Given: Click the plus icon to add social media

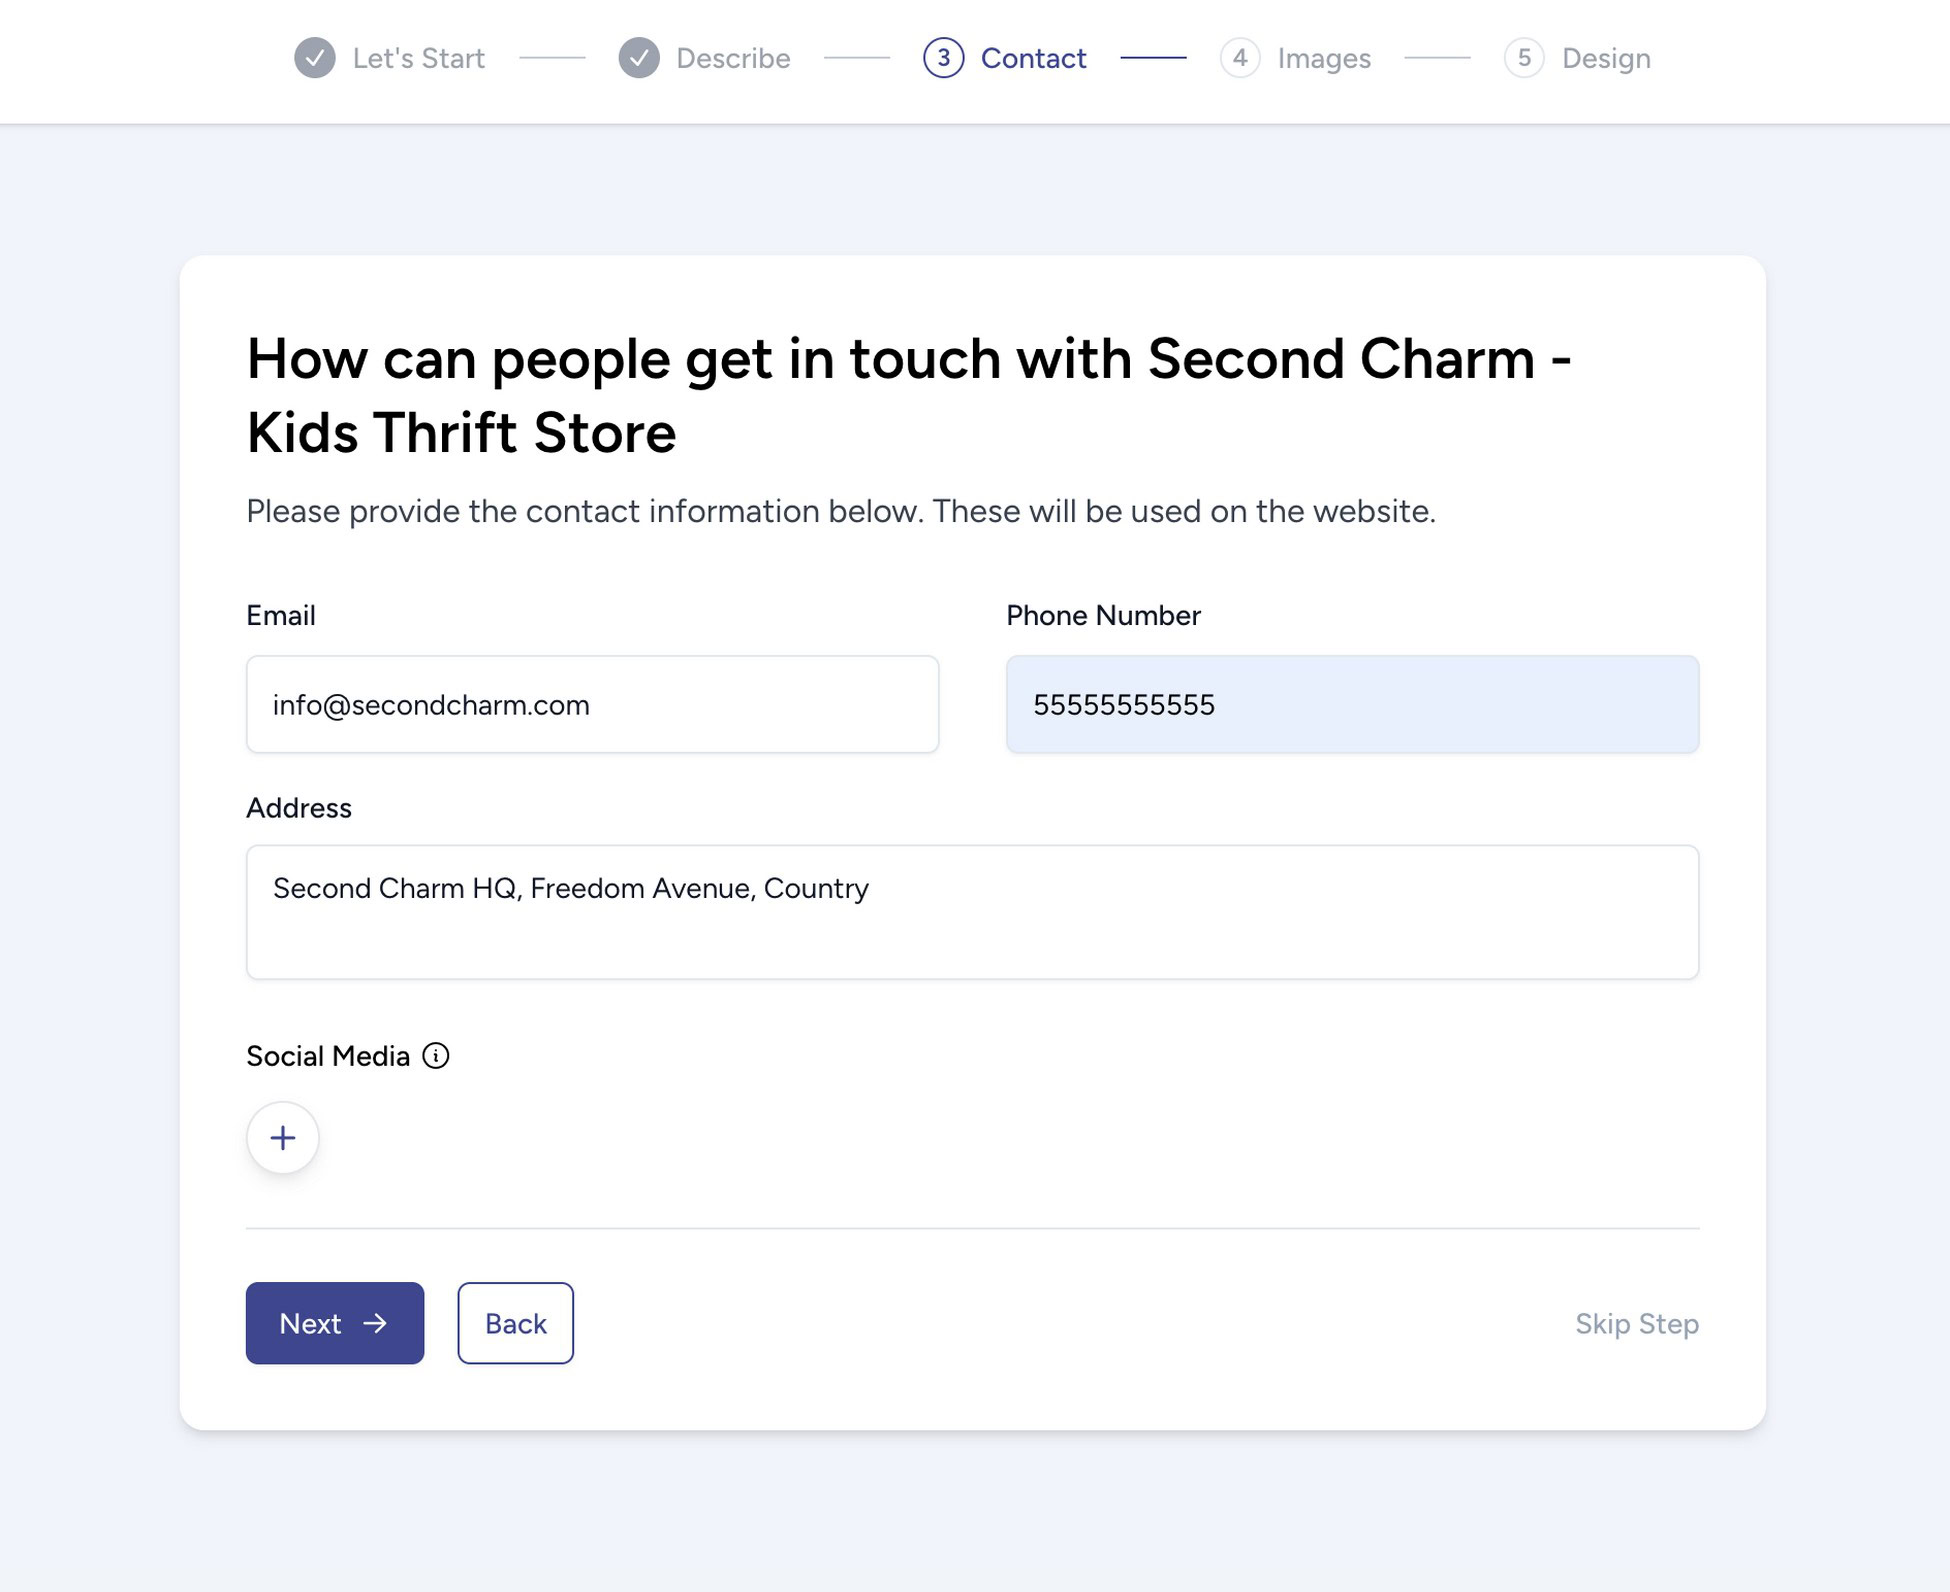Looking at the screenshot, I should coord(283,1137).
